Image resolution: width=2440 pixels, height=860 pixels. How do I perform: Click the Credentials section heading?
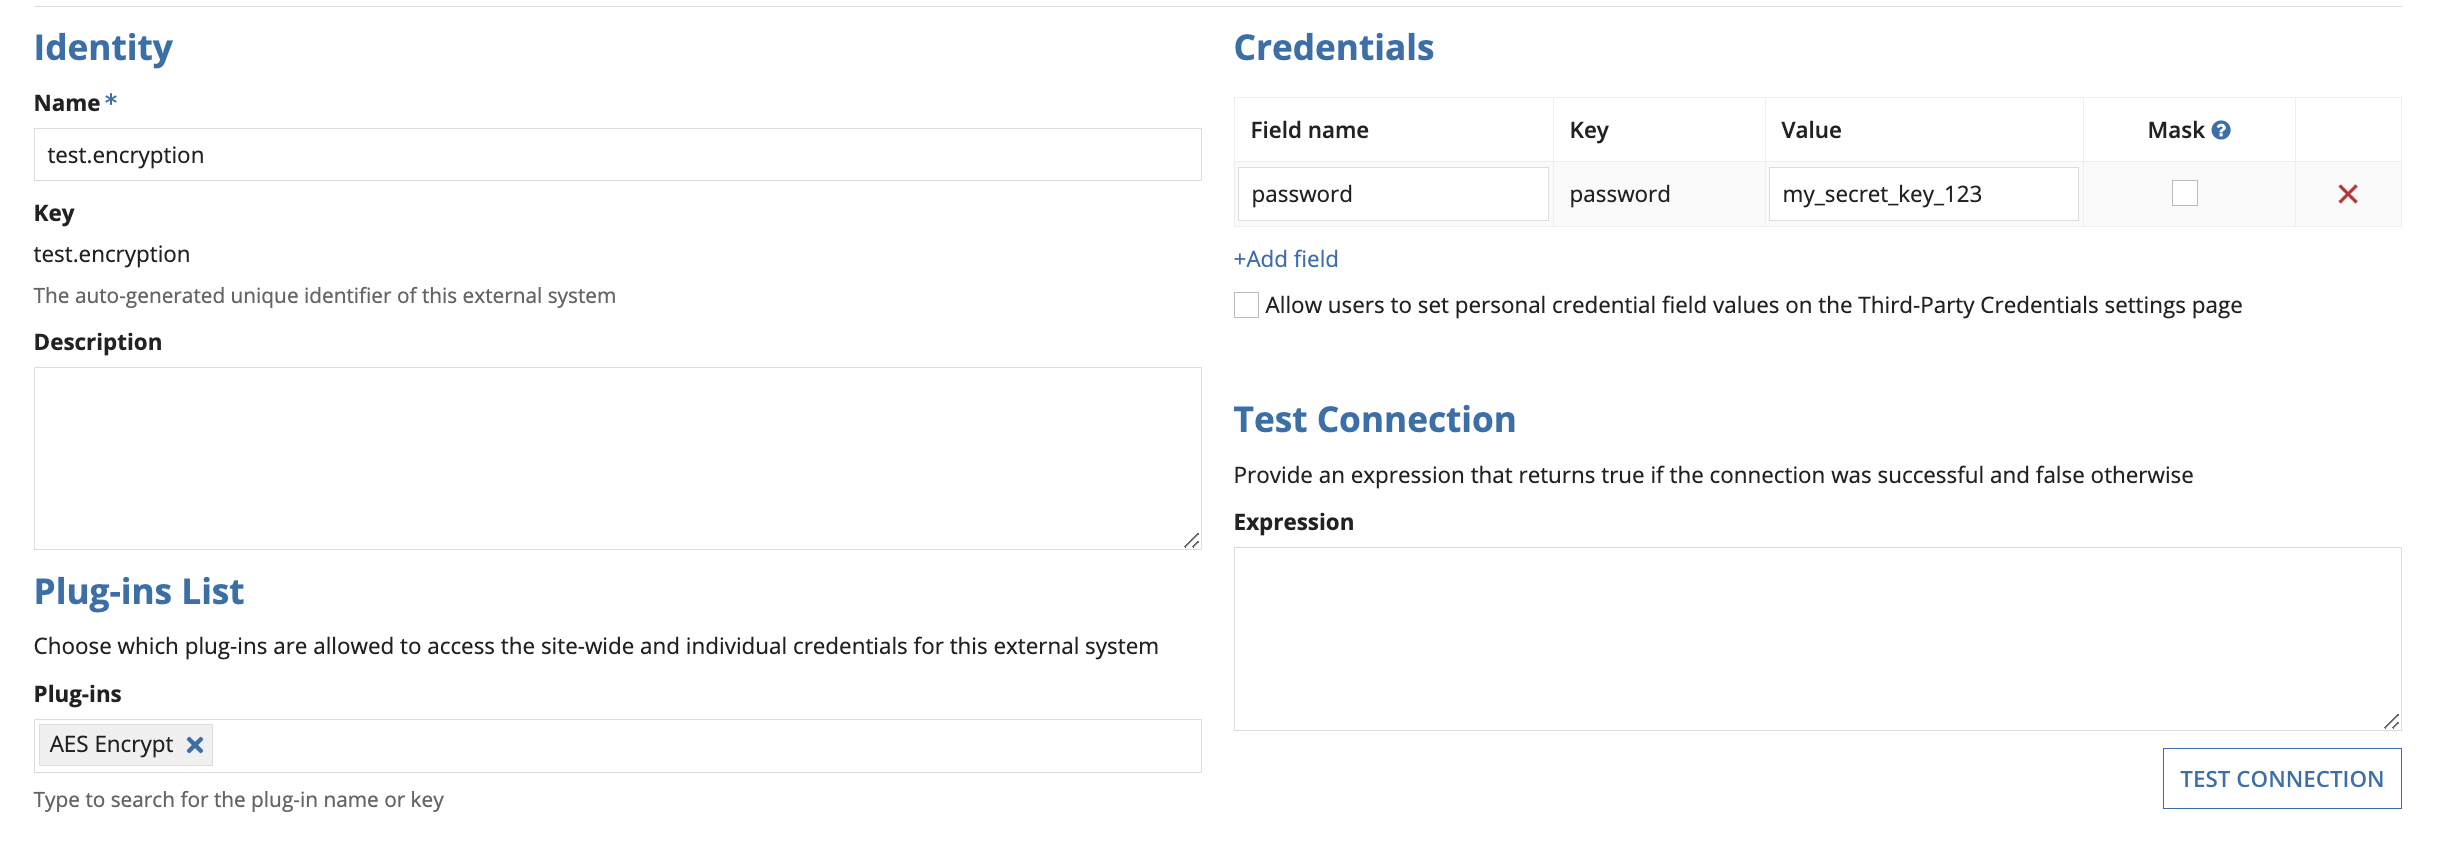(1334, 47)
